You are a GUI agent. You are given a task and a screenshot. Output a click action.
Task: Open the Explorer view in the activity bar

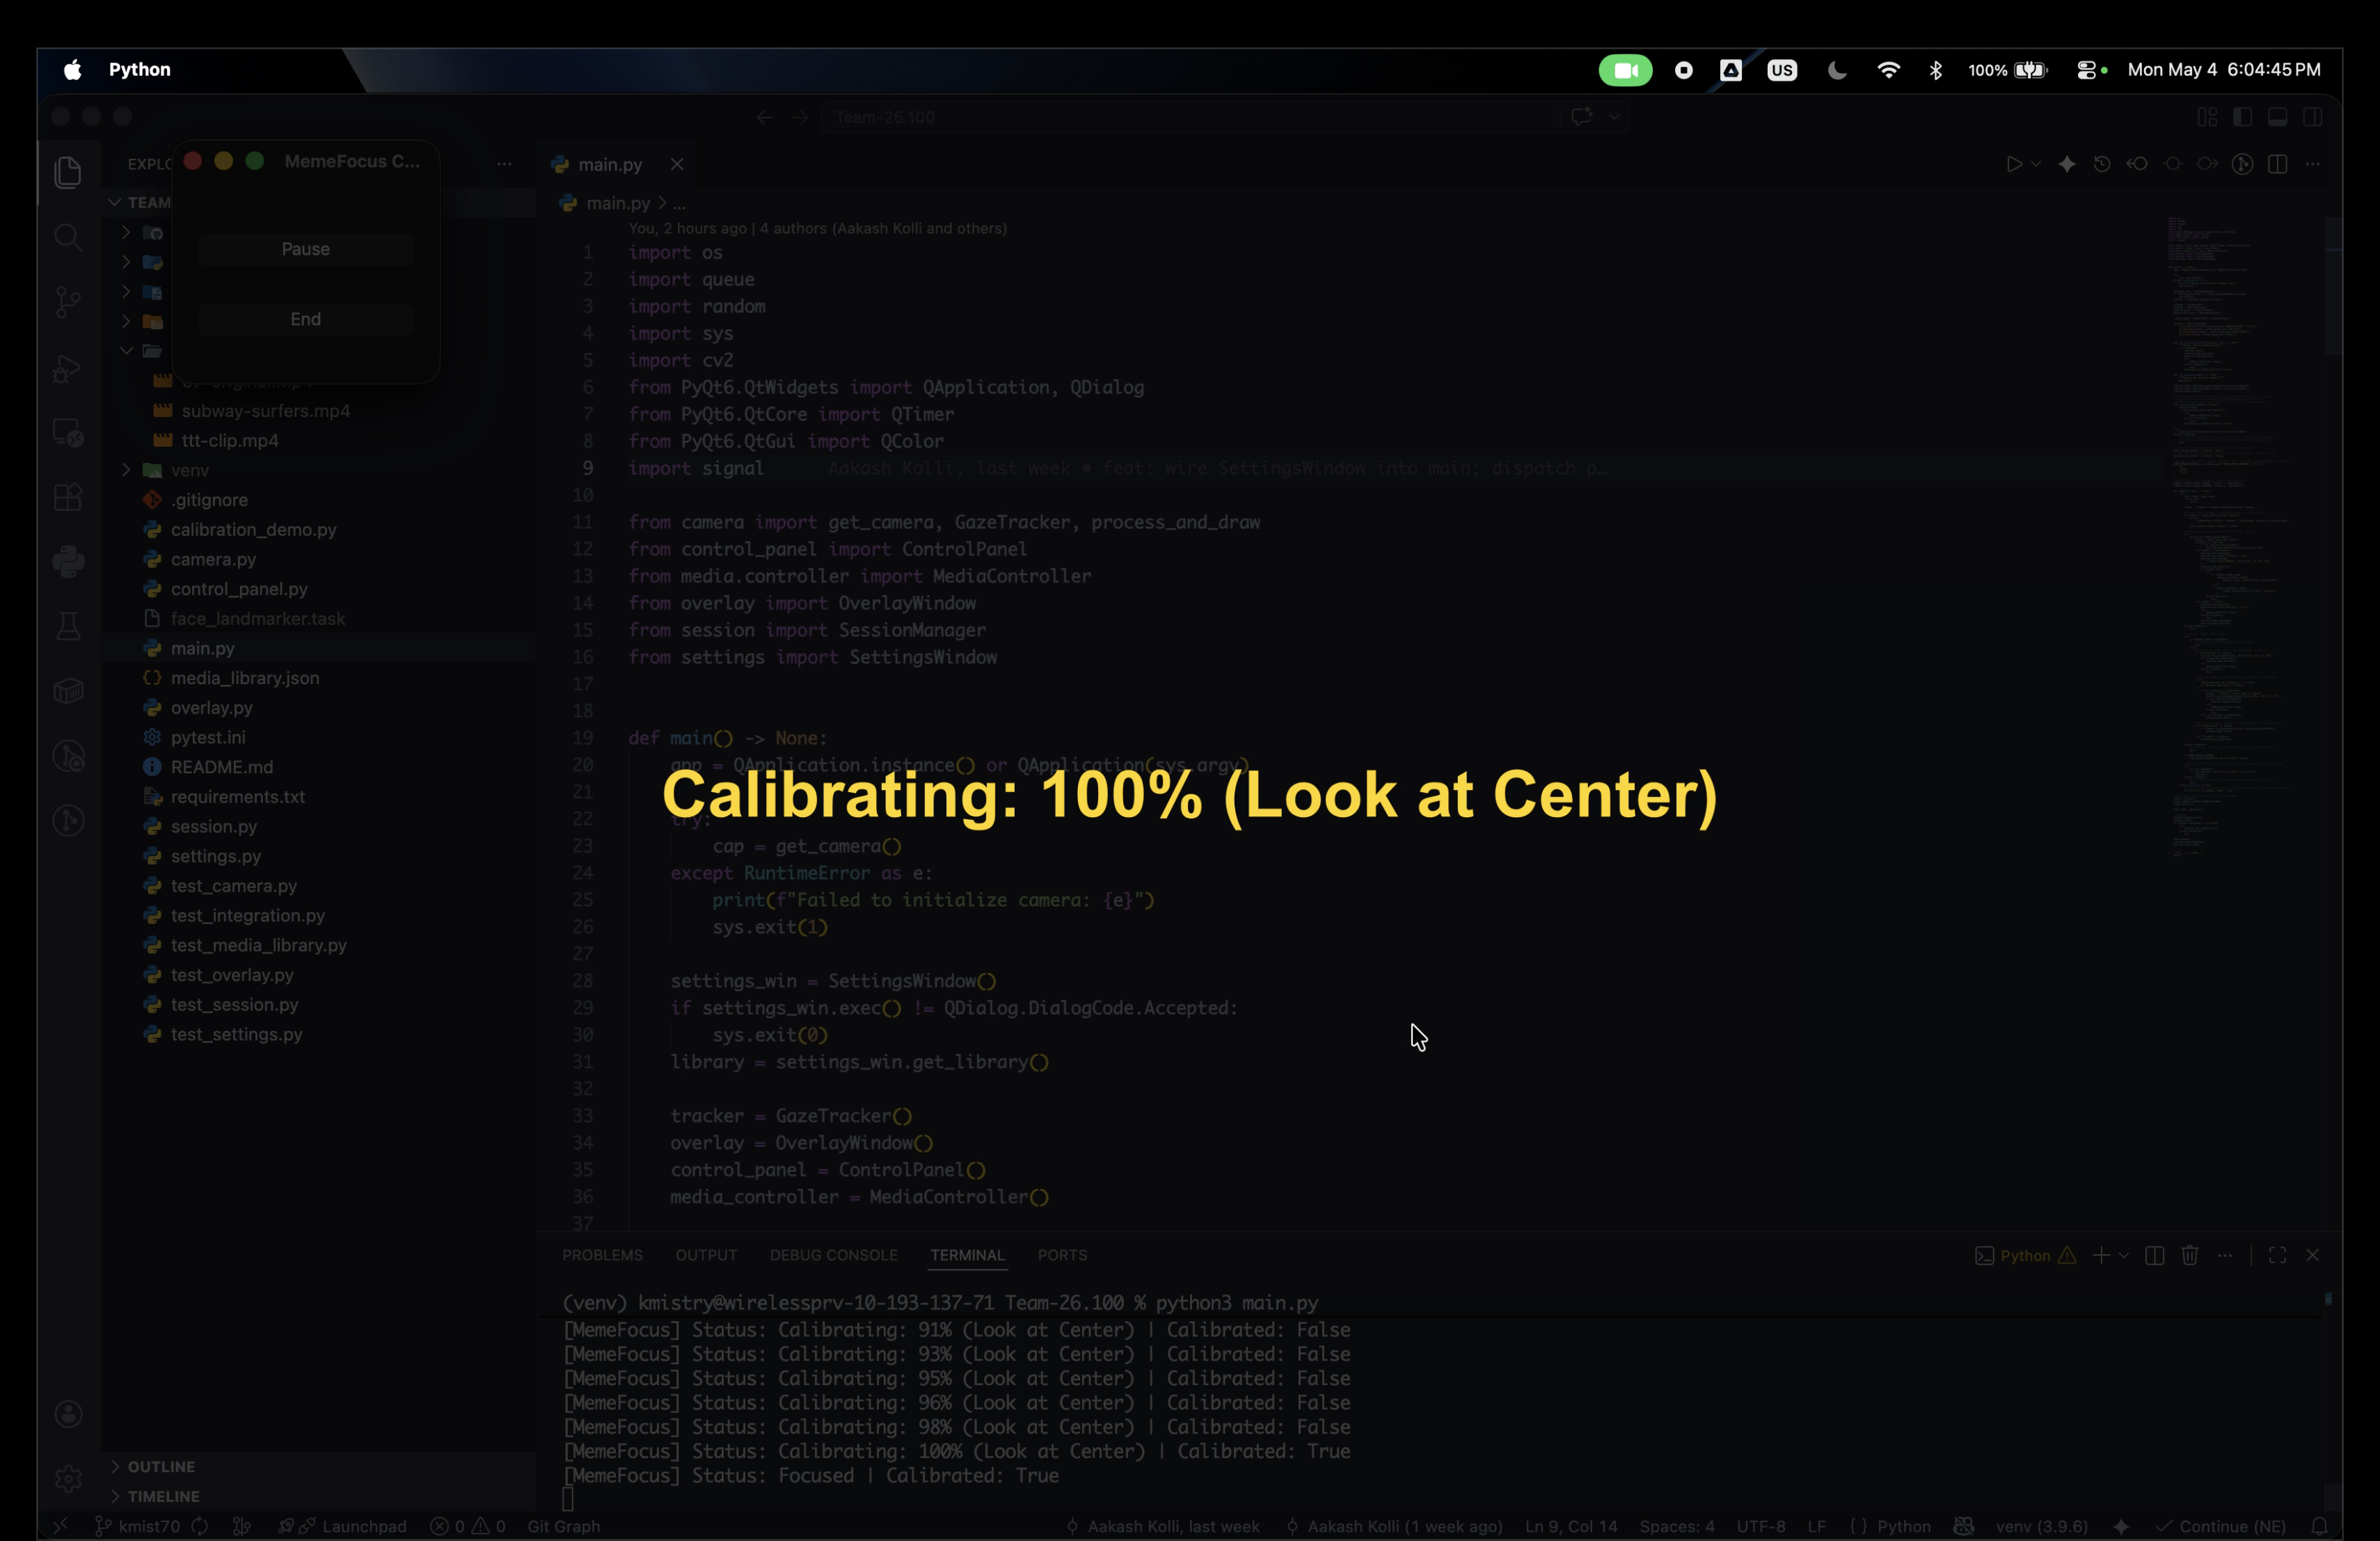point(68,172)
